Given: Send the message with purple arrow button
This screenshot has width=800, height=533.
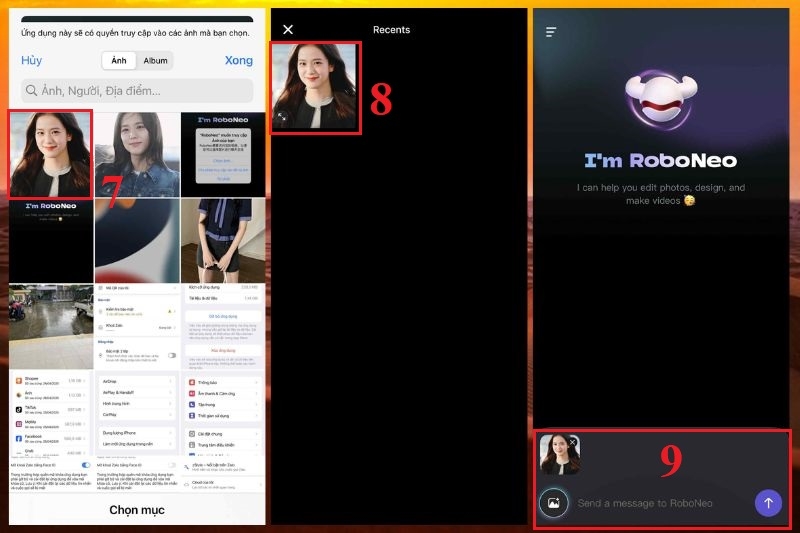Looking at the screenshot, I should (768, 503).
